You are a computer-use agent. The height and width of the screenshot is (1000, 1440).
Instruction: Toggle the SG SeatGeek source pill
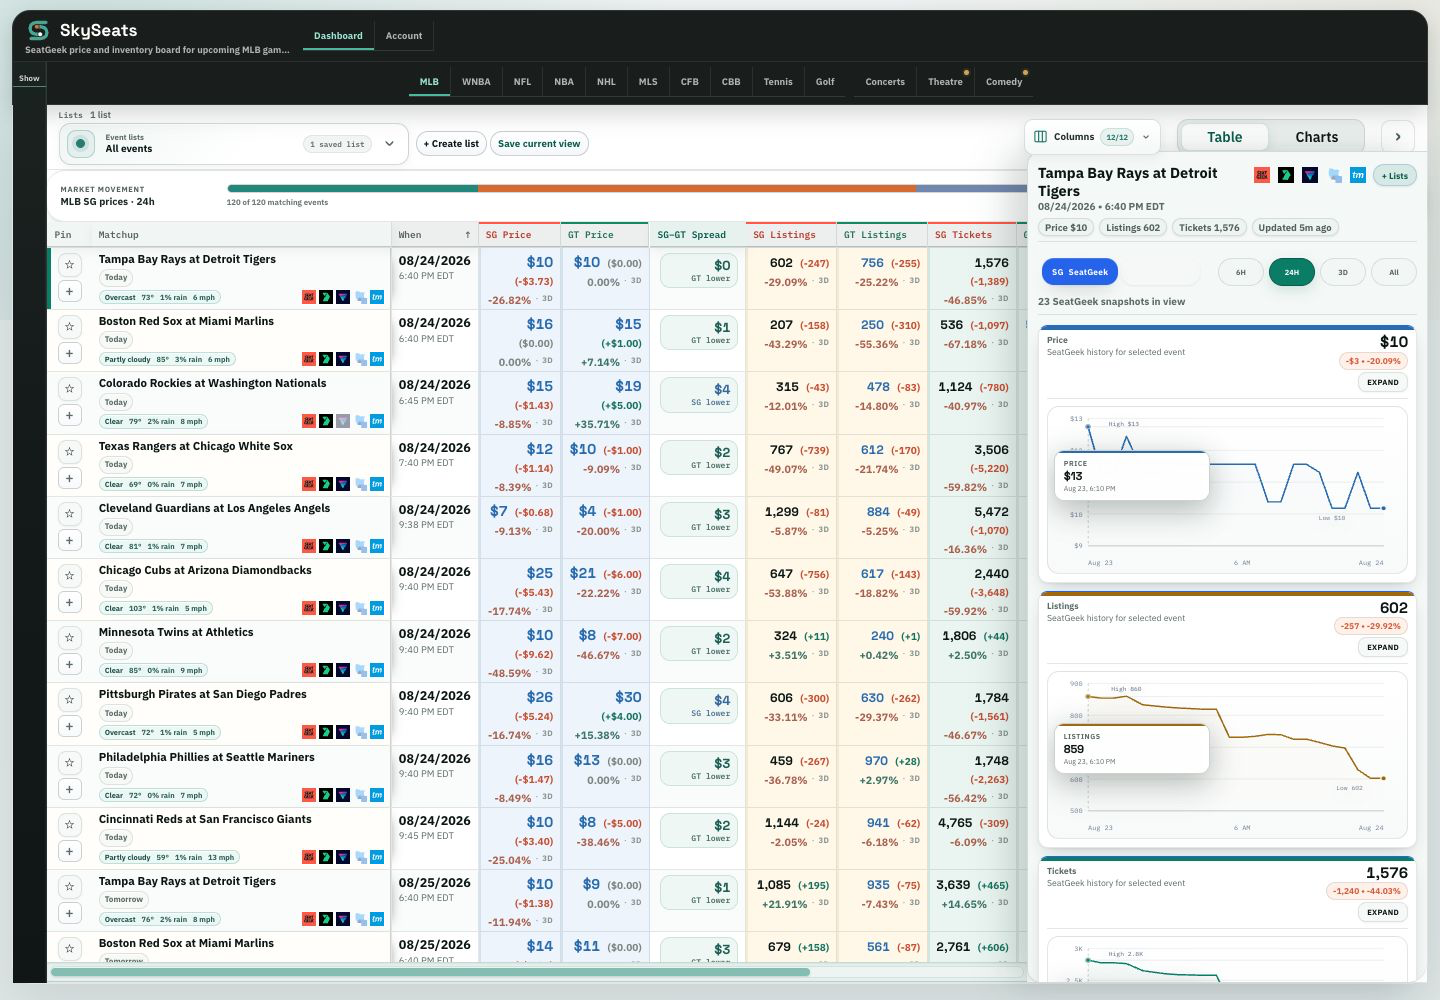pos(1080,272)
